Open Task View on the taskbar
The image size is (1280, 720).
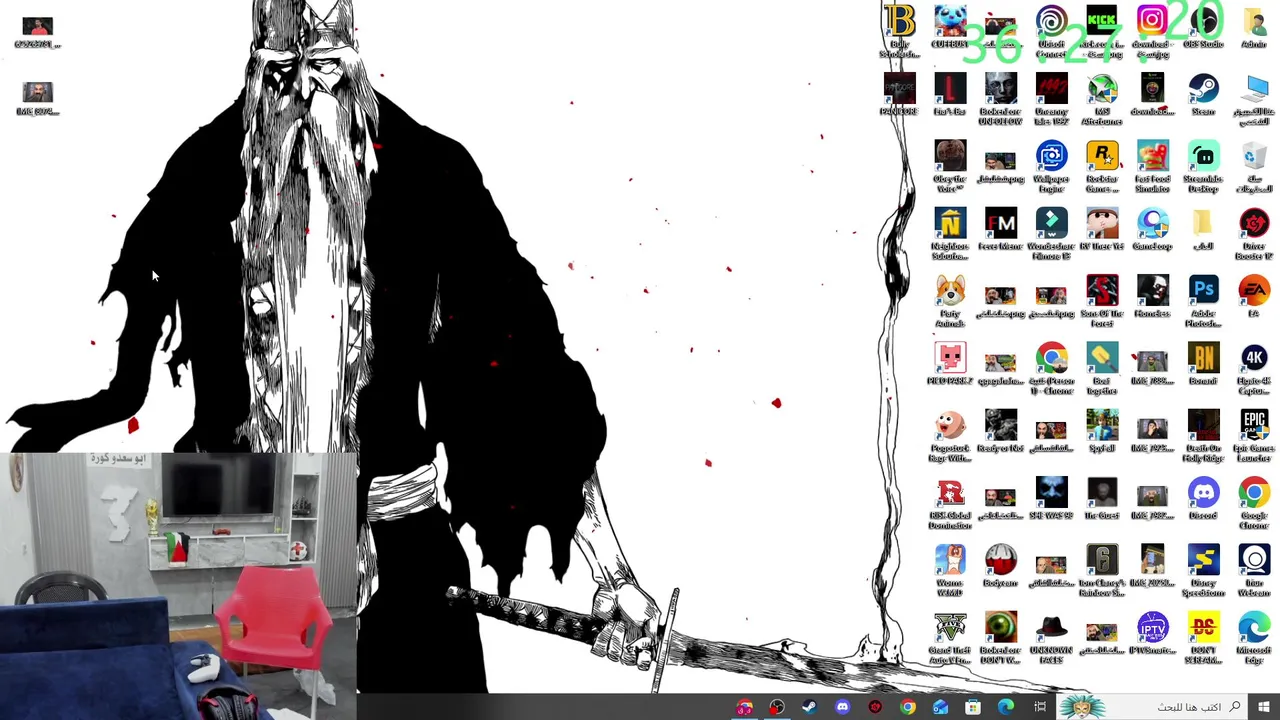[x=1040, y=707]
